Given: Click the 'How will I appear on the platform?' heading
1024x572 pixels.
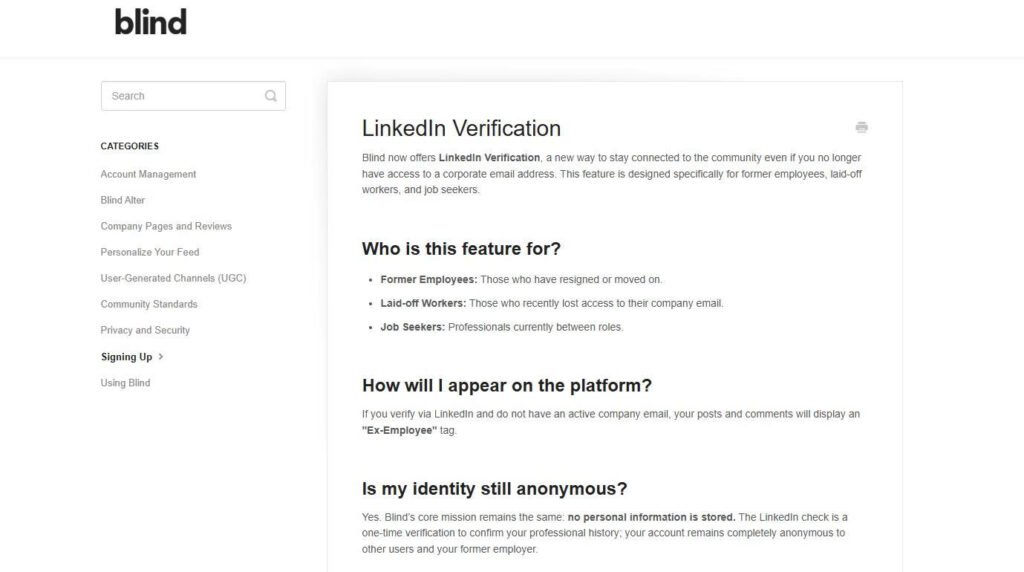Looking at the screenshot, I should 507,385.
